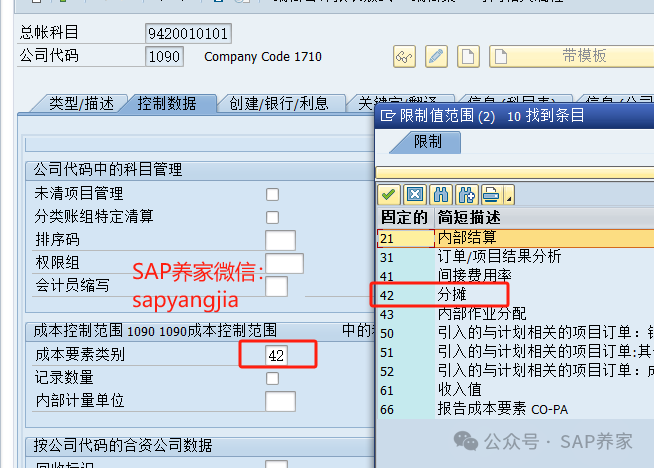Switch to the 类型/描述 tab

point(82,104)
